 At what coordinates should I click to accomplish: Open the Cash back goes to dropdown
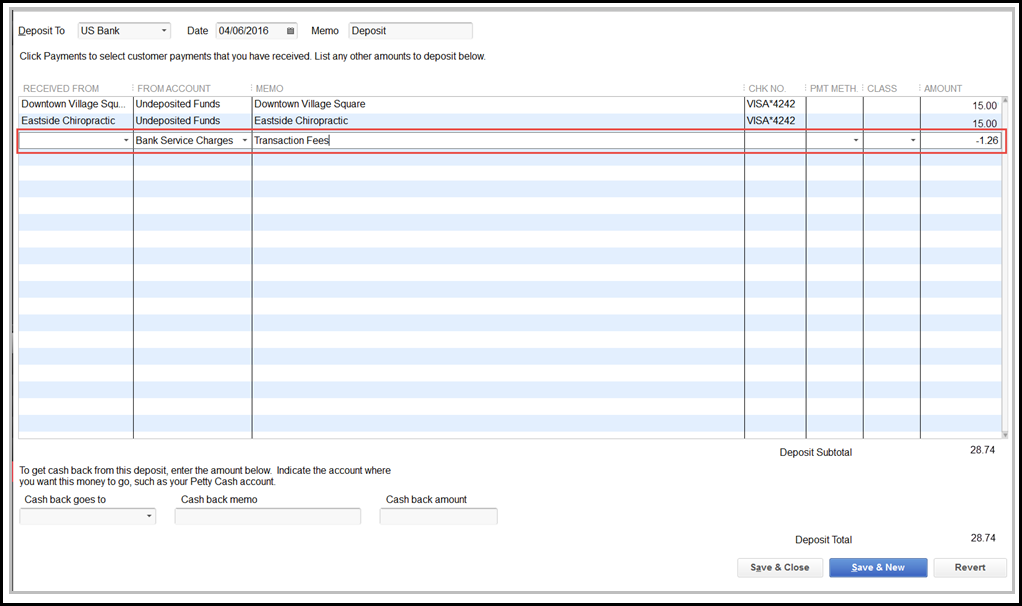(x=150, y=516)
